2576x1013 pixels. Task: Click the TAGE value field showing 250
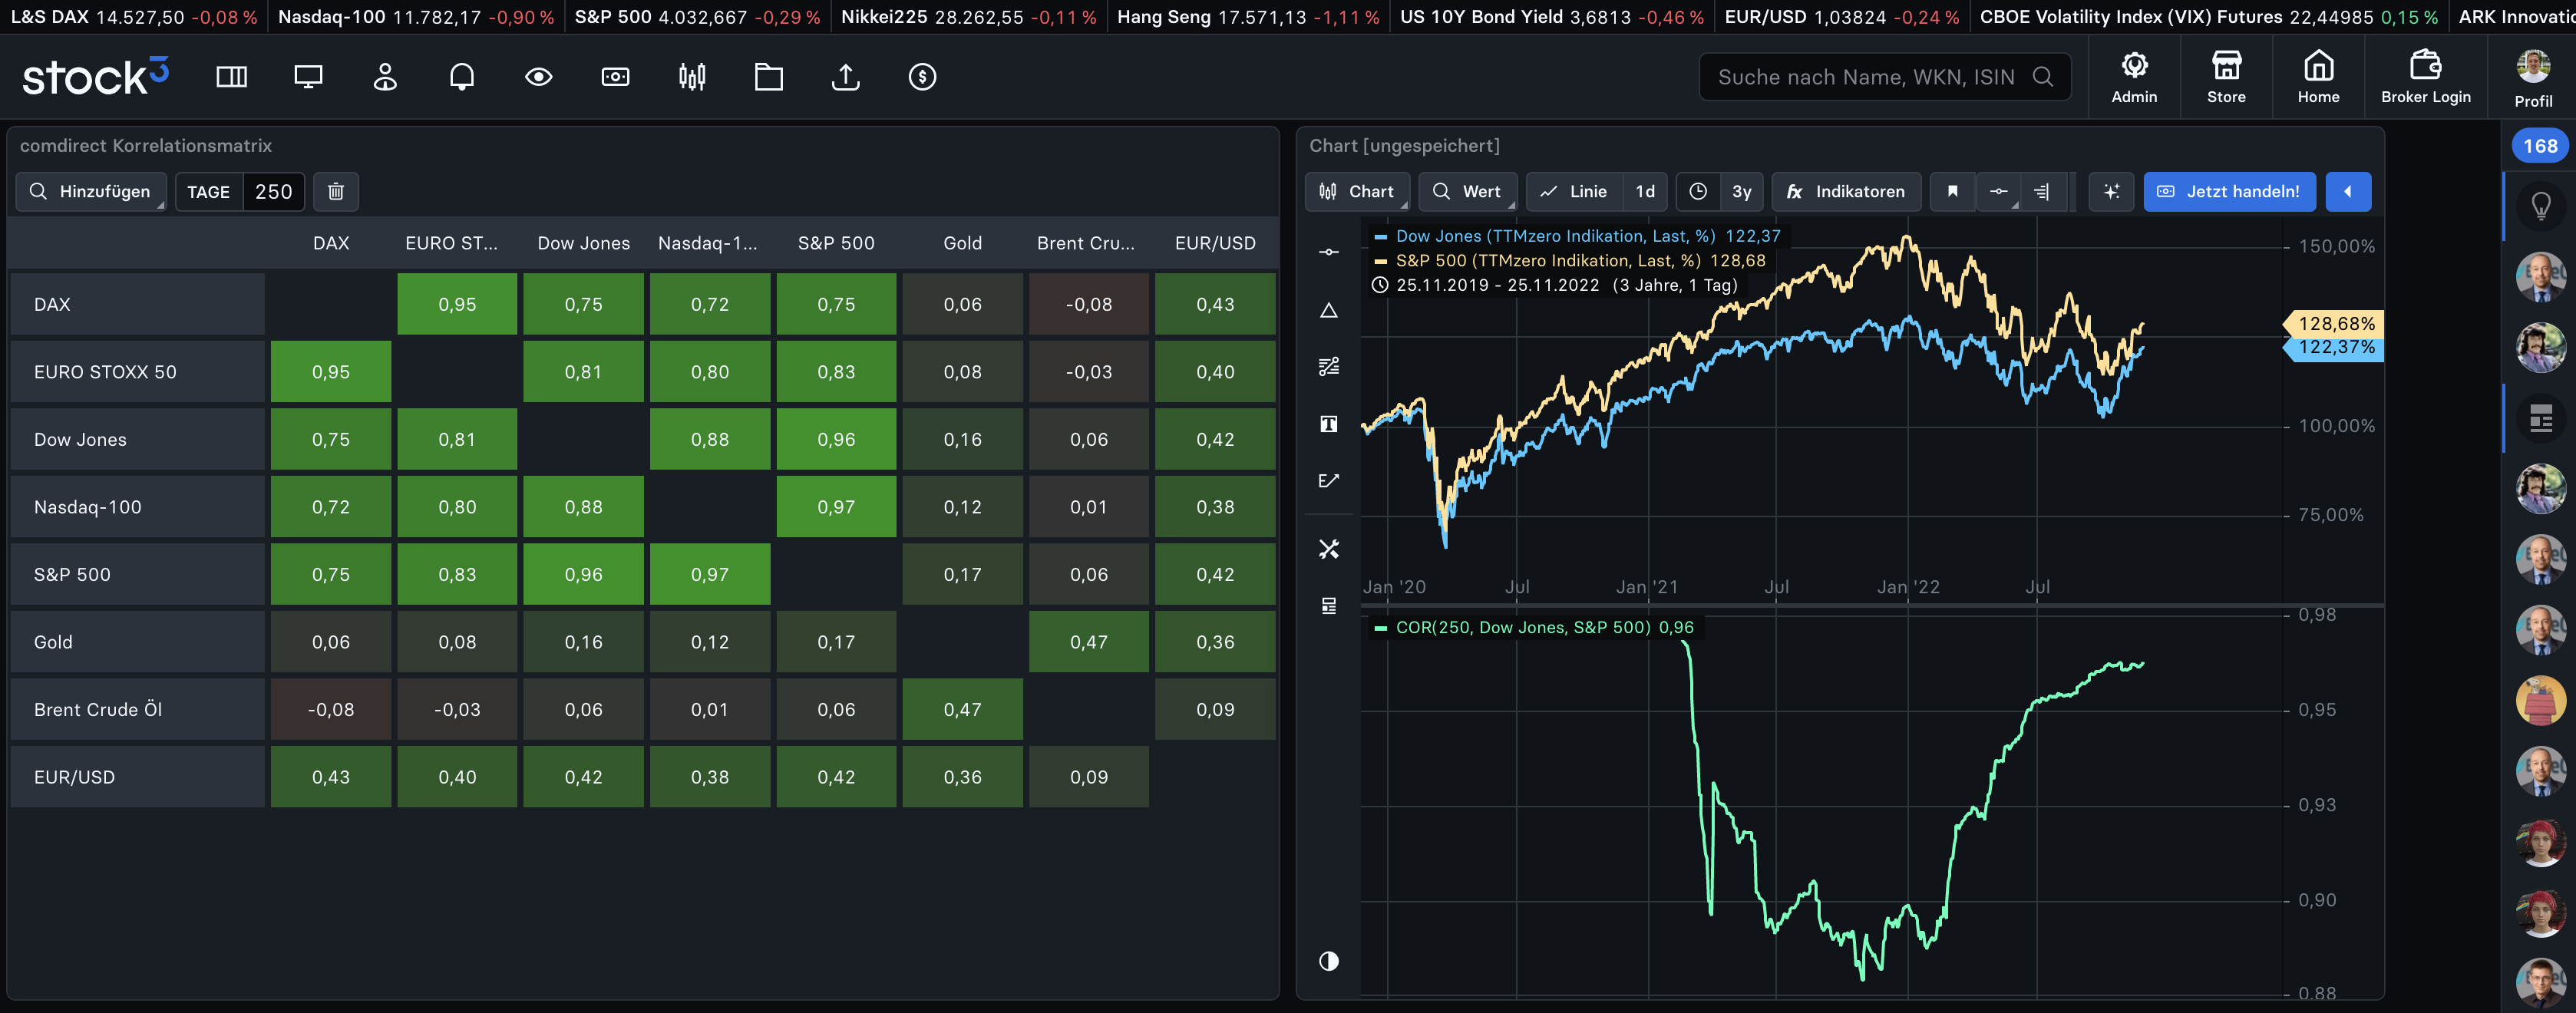point(273,191)
